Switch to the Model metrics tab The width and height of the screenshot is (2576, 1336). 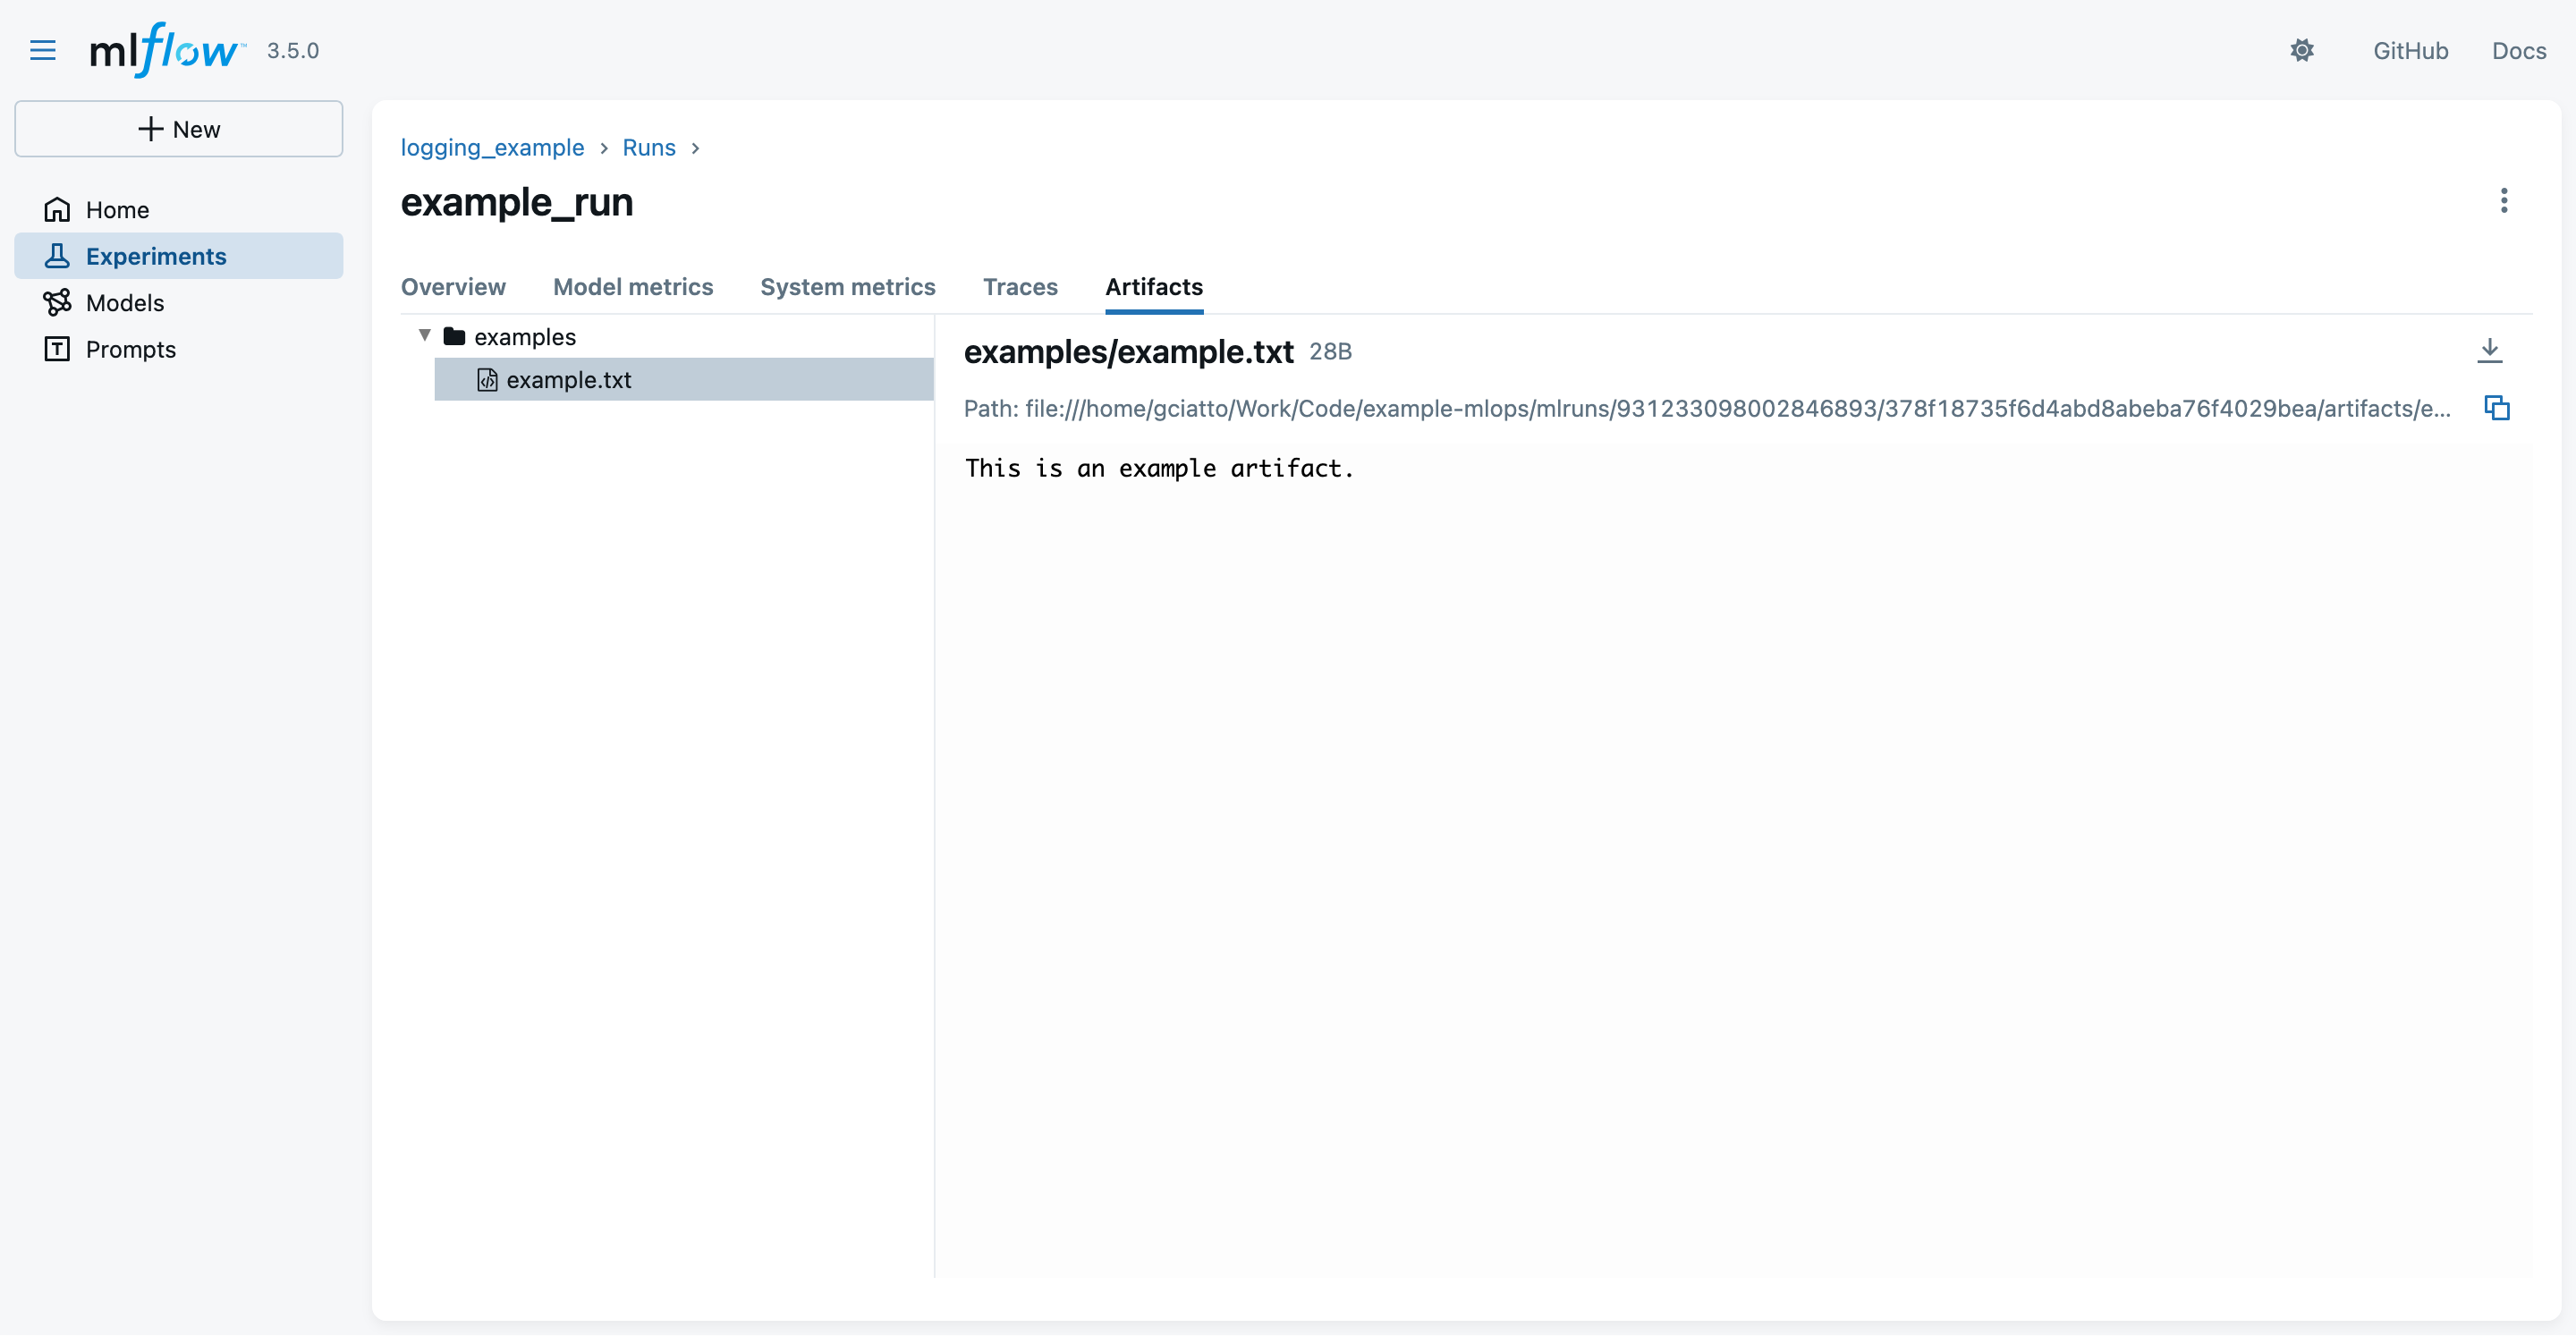coord(633,287)
